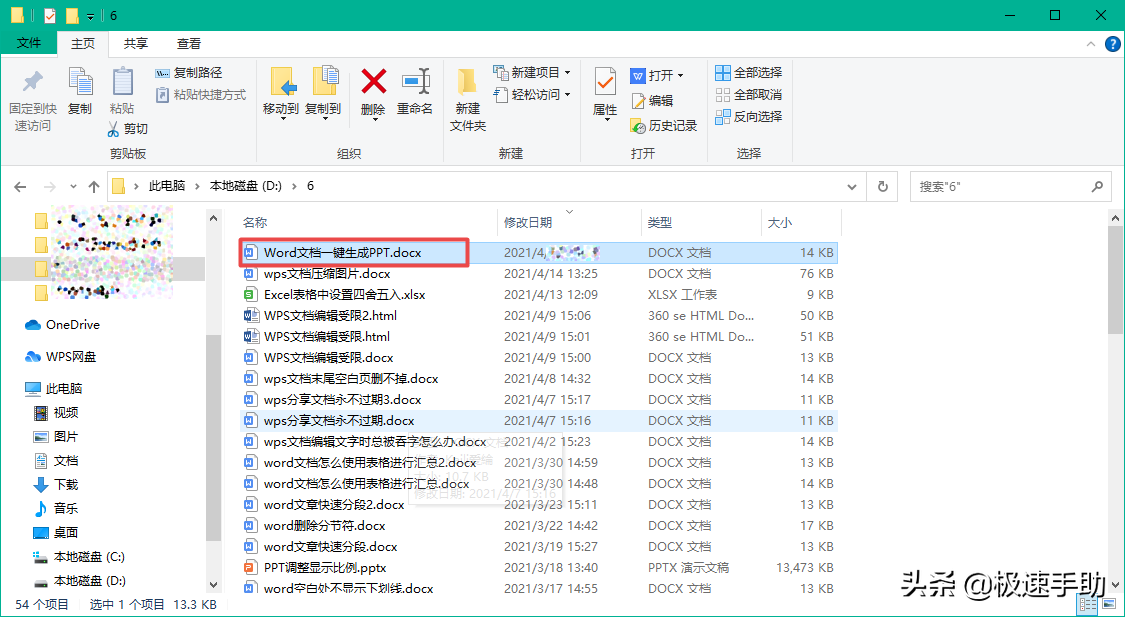This screenshot has width=1125, height=617.
Task: Collapse the ribbon with the chevron
Action: click(1091, 44)
